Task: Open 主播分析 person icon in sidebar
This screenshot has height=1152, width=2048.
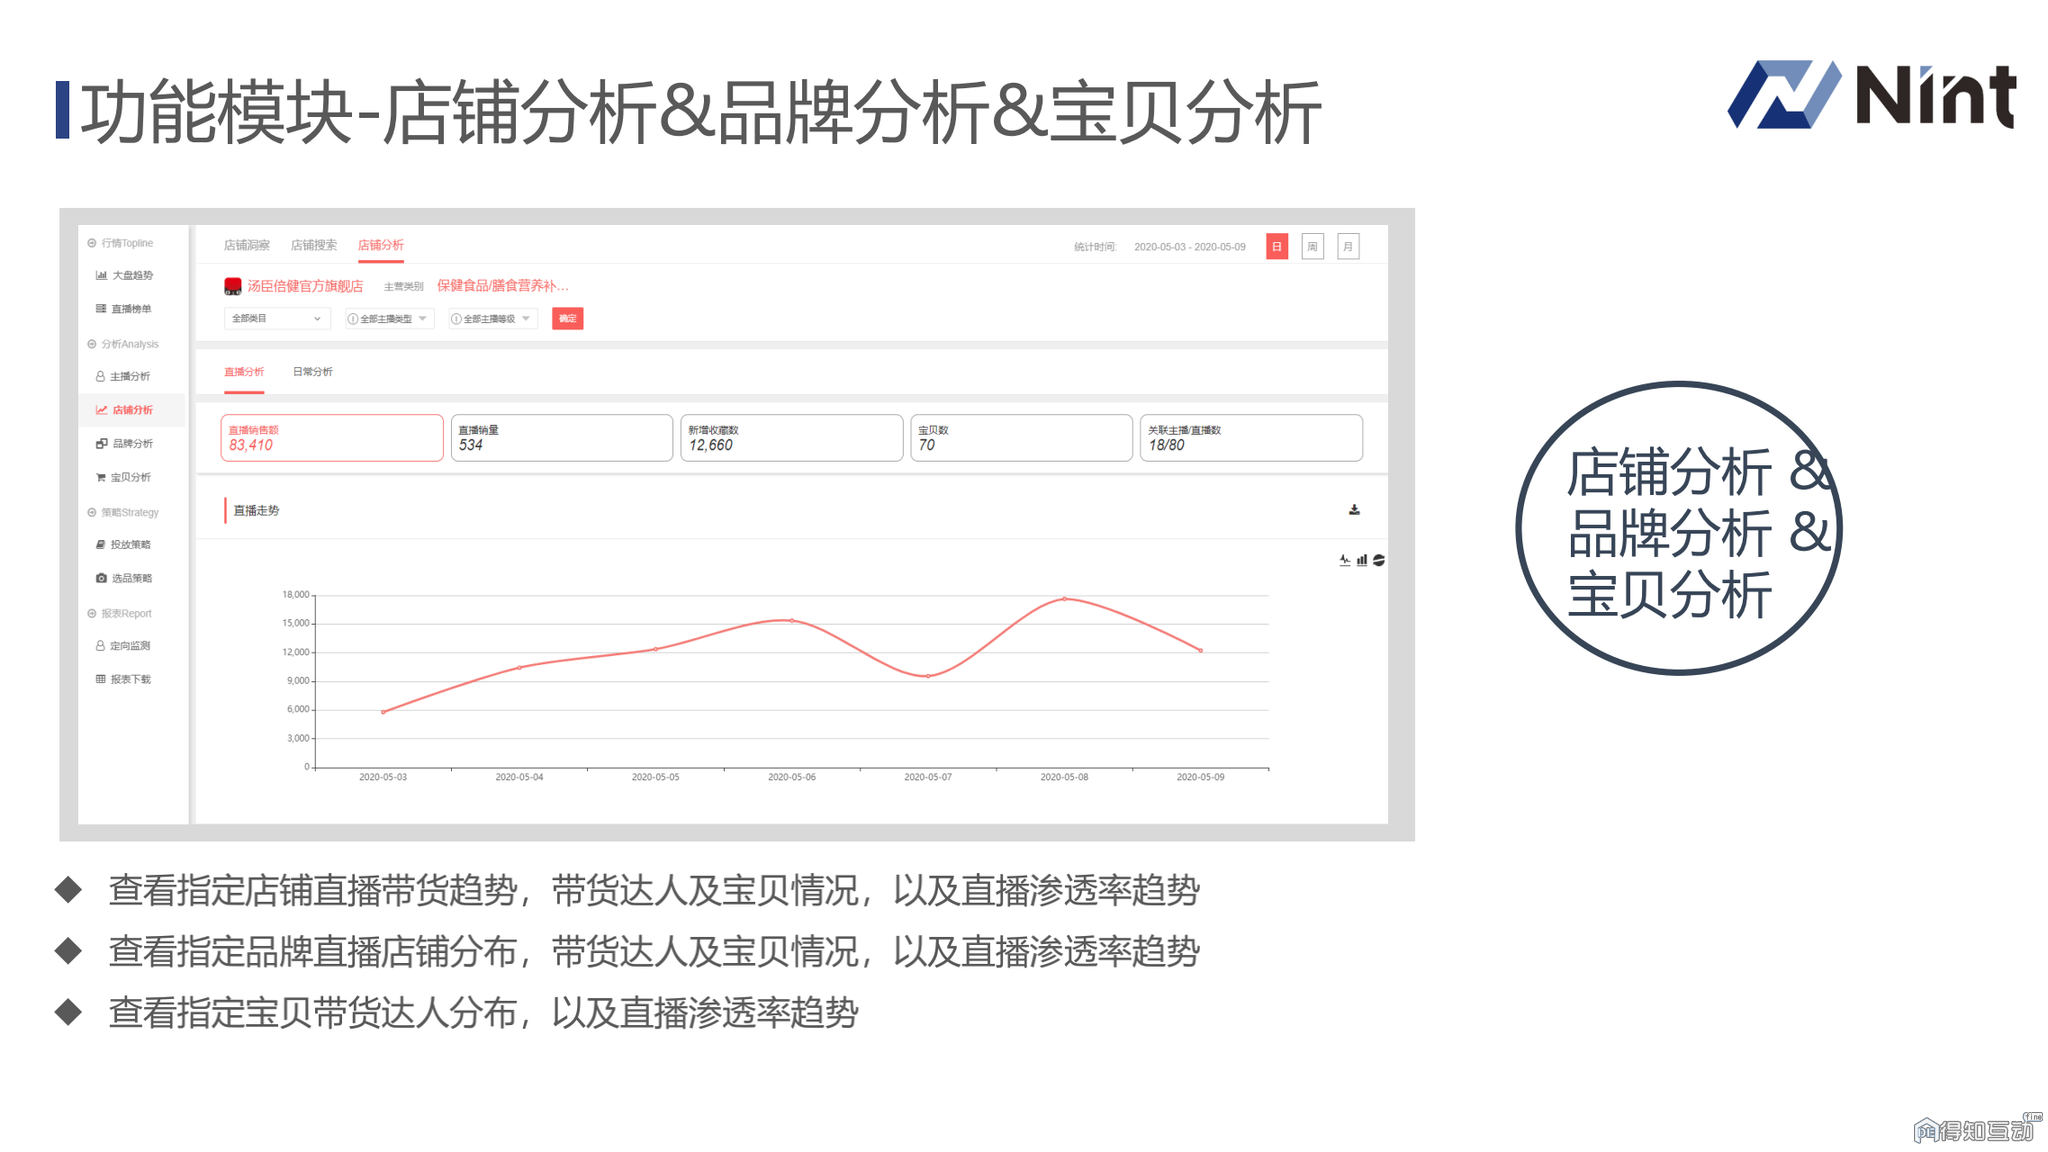Action: 100,377
